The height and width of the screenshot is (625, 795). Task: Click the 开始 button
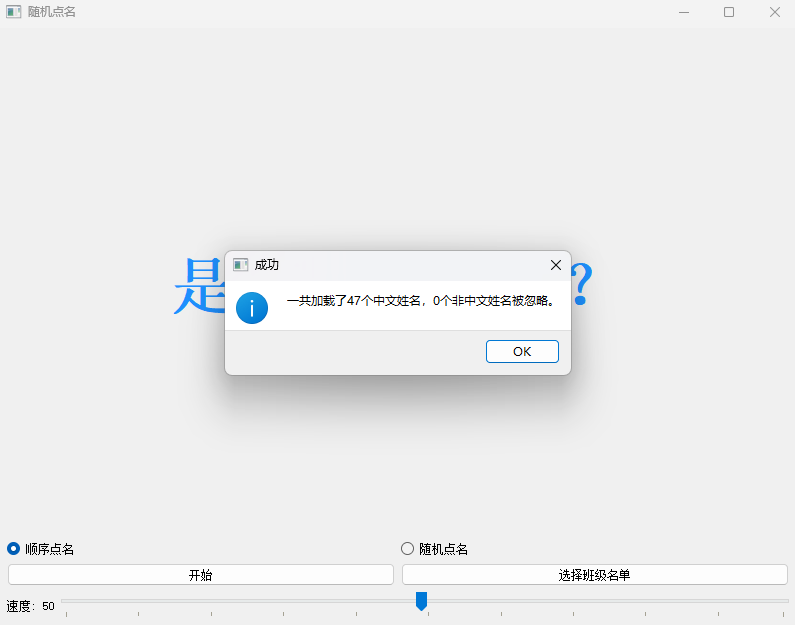click(x=200, y=575)
